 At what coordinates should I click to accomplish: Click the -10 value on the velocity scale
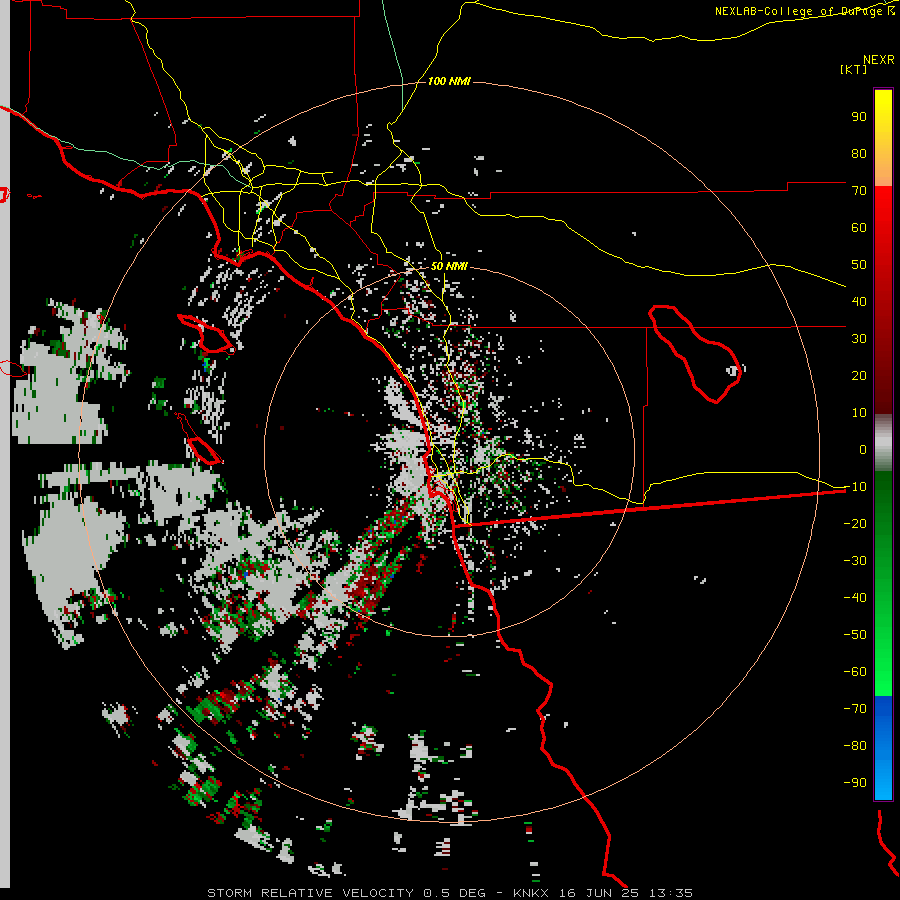(x=855, y=487)
